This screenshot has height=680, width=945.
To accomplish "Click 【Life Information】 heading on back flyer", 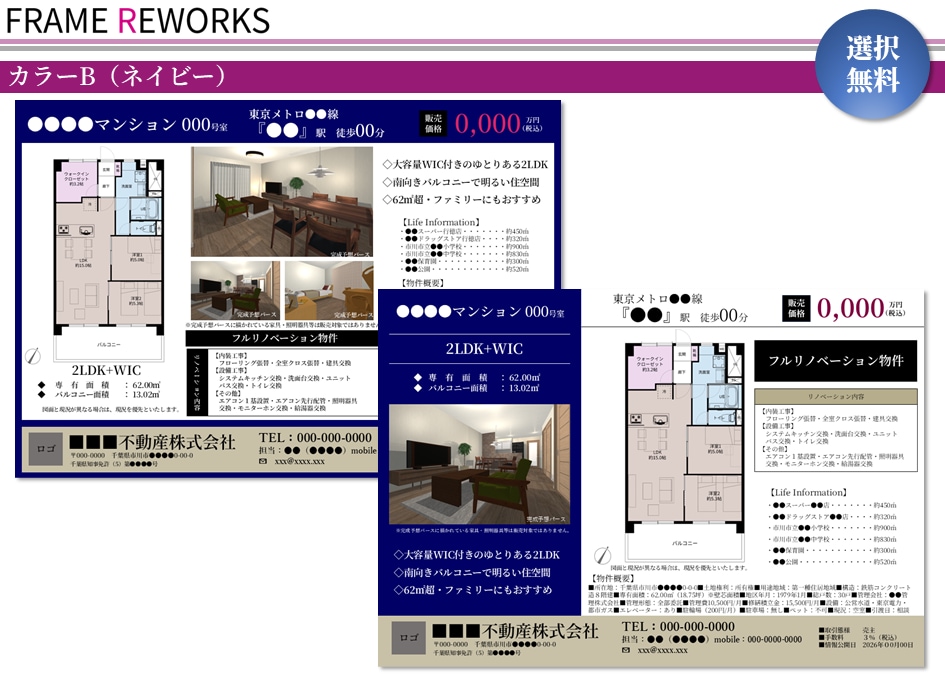I will point(441,222).
